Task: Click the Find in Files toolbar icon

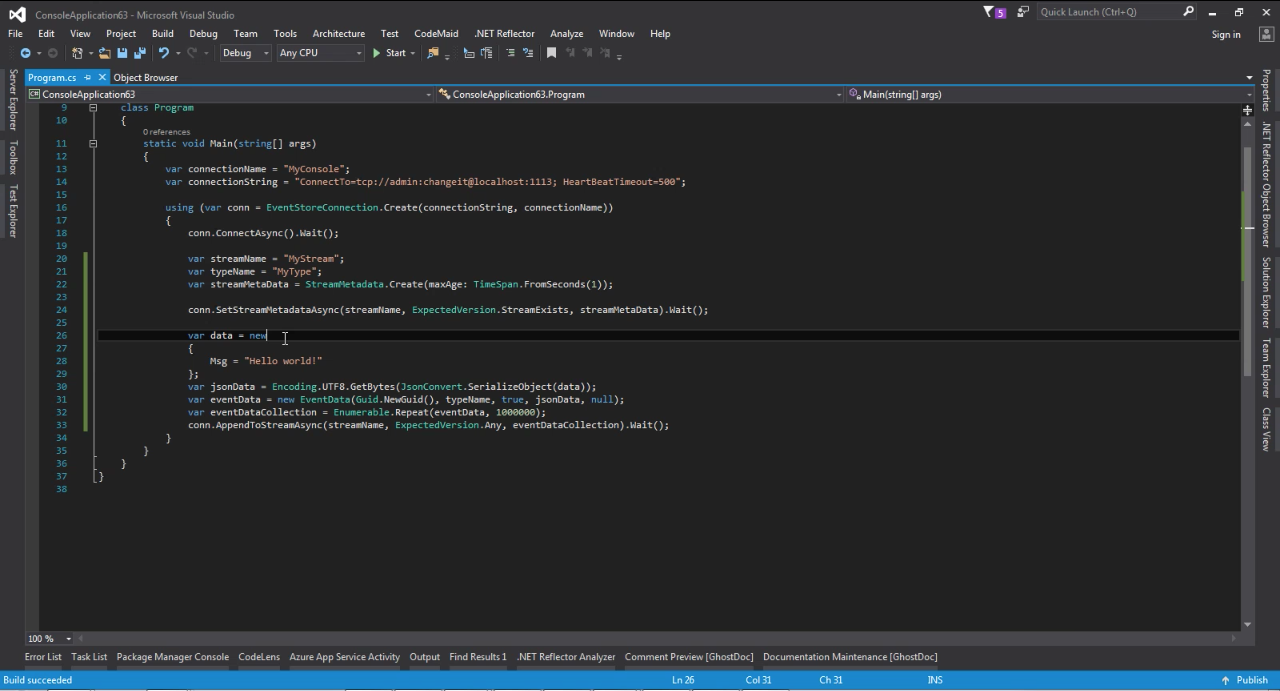Action: click(433, 53)
